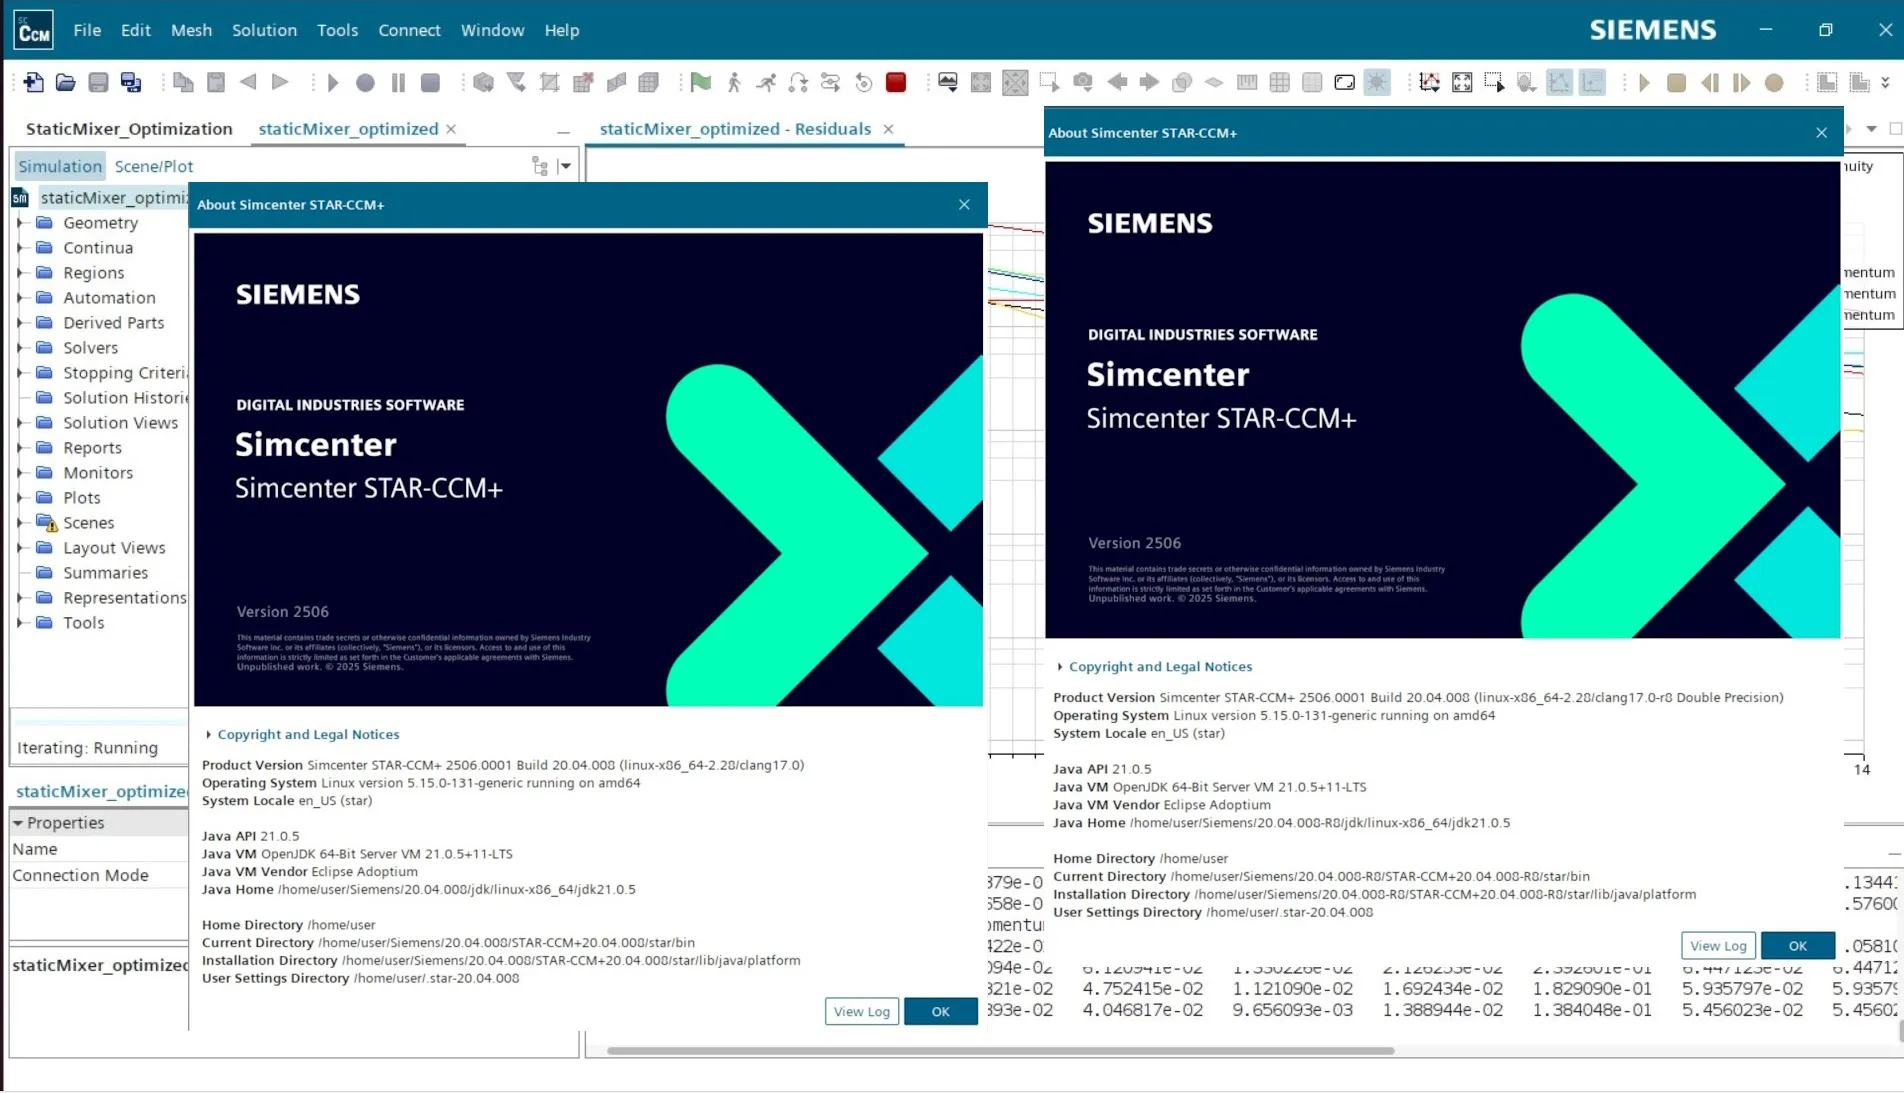Click the dashed rectangle zoom selection icon
Image resolution: width=1904 pixels, height=1093 pixels.
(x=1494, y=83)
